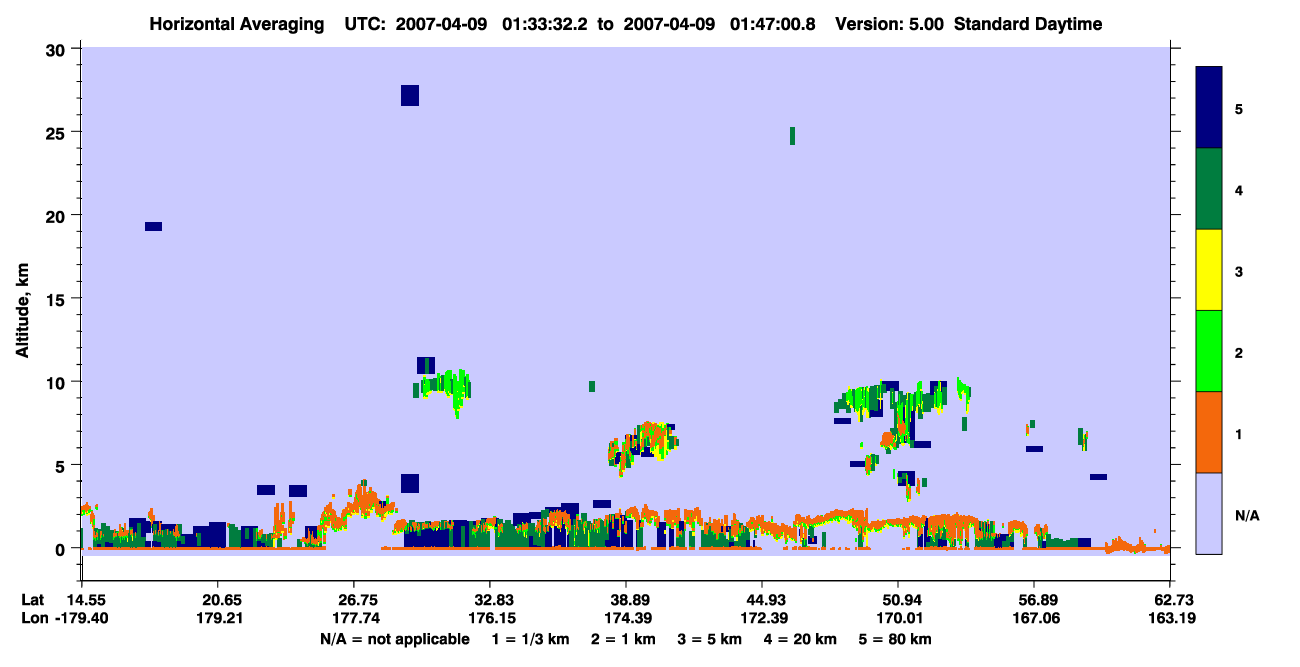Viewport: 1300px width, 667px height.
Task: Click the dark blue block near 27 km altitude
Action: tap(409, 95)
